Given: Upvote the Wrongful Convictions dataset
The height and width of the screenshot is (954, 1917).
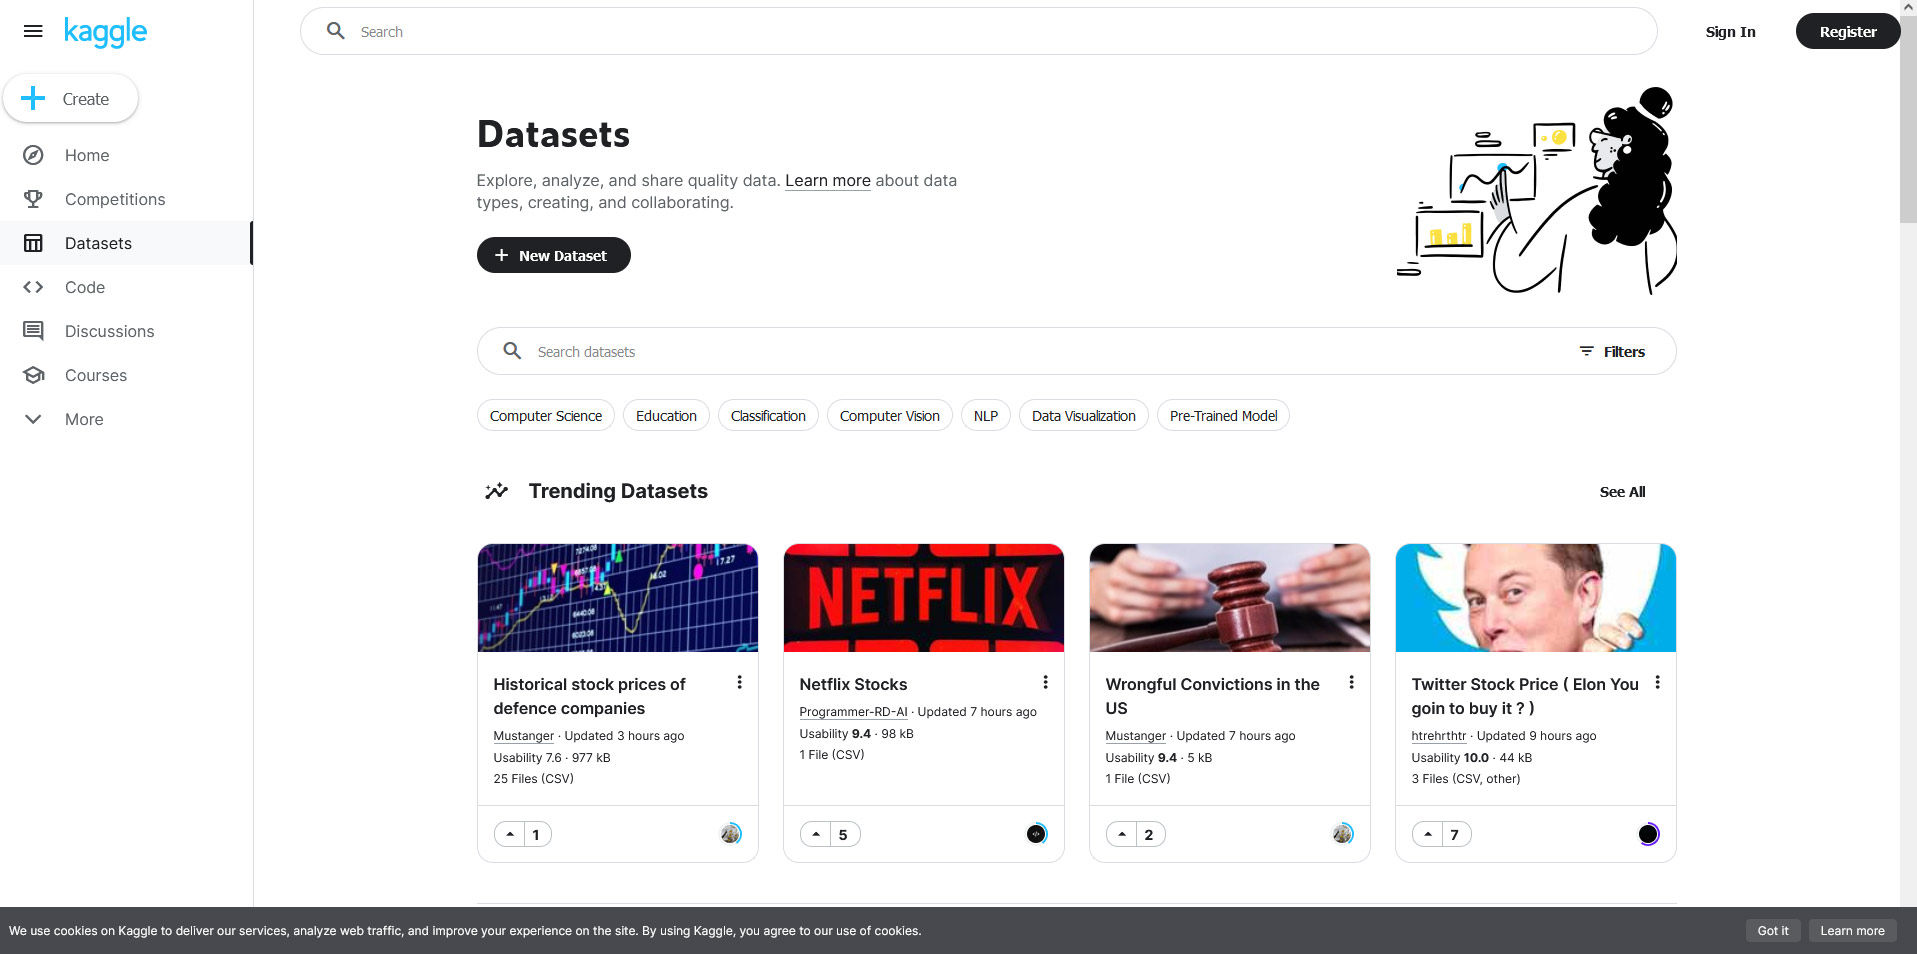Looking at the screenshot, I should pyautogui.click(x=1122, y=834).
